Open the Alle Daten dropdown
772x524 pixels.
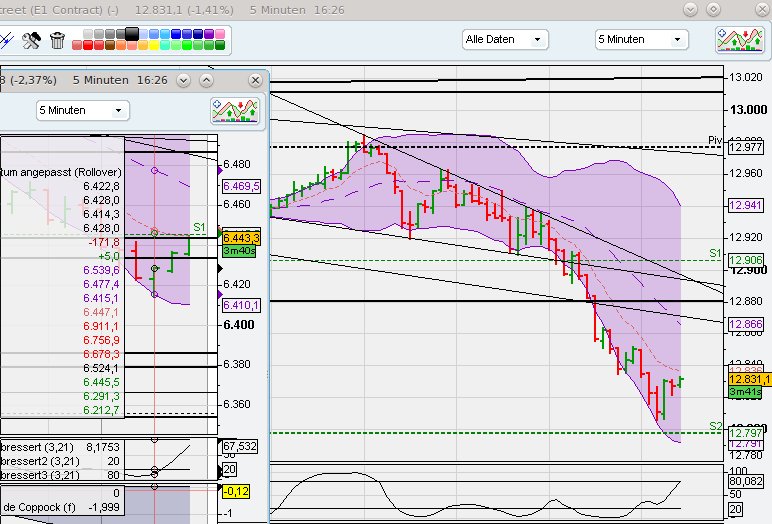505,39
